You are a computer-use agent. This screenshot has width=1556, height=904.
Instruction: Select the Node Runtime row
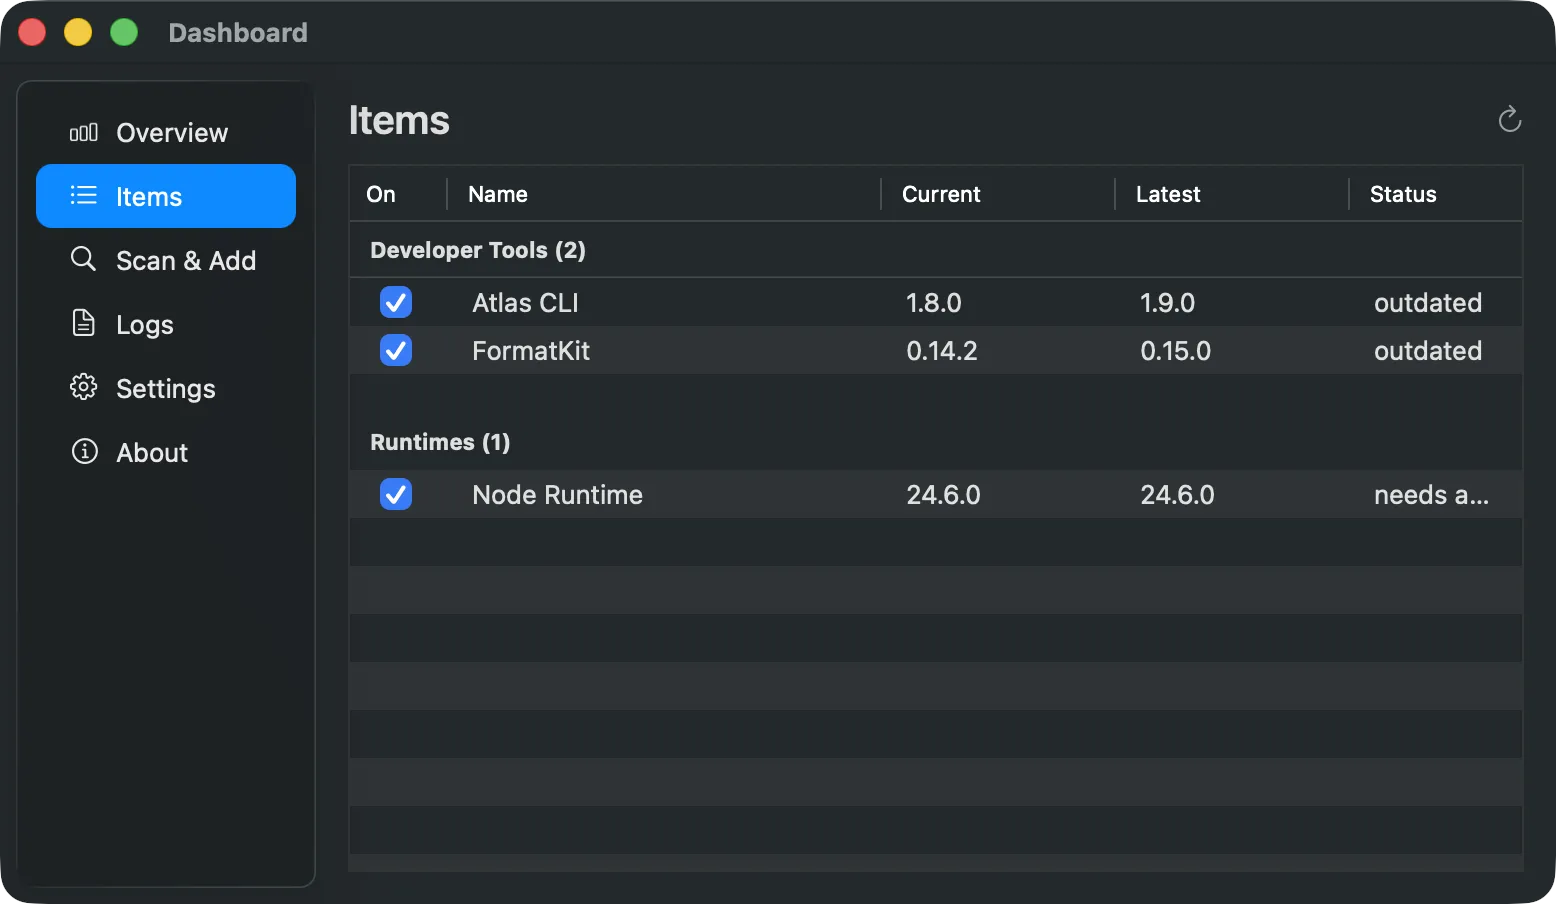pos(936,494)
